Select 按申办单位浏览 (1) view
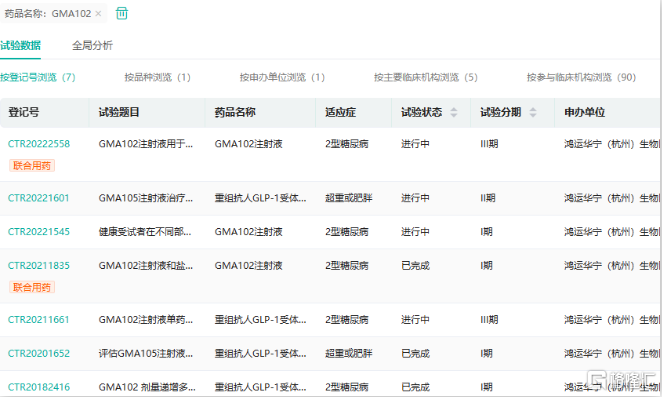This screenshot has width=662, height=397. pyautogui.click(x=282, y=77)
